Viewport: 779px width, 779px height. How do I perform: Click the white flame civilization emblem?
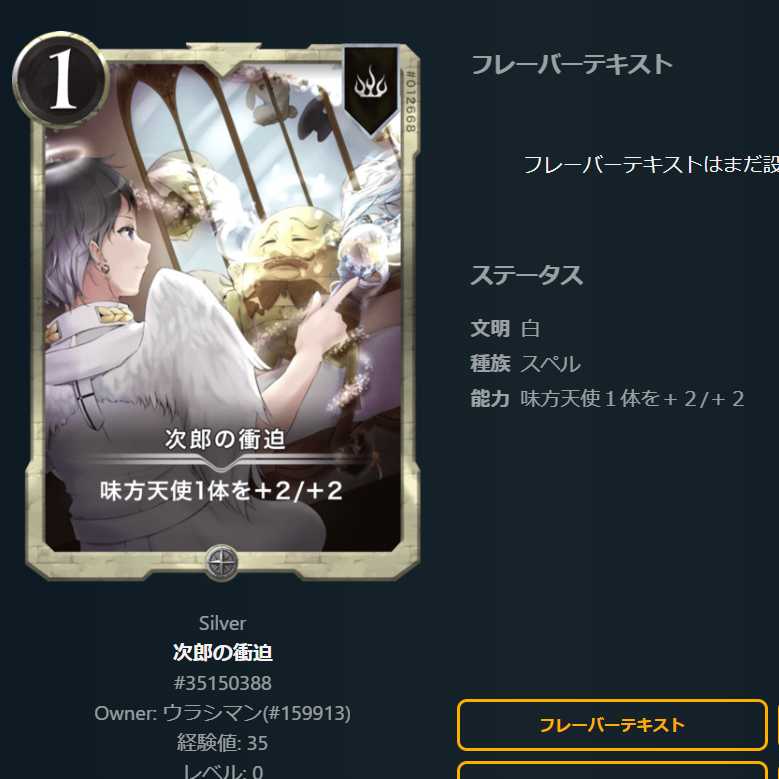click(x=371, y=83)
